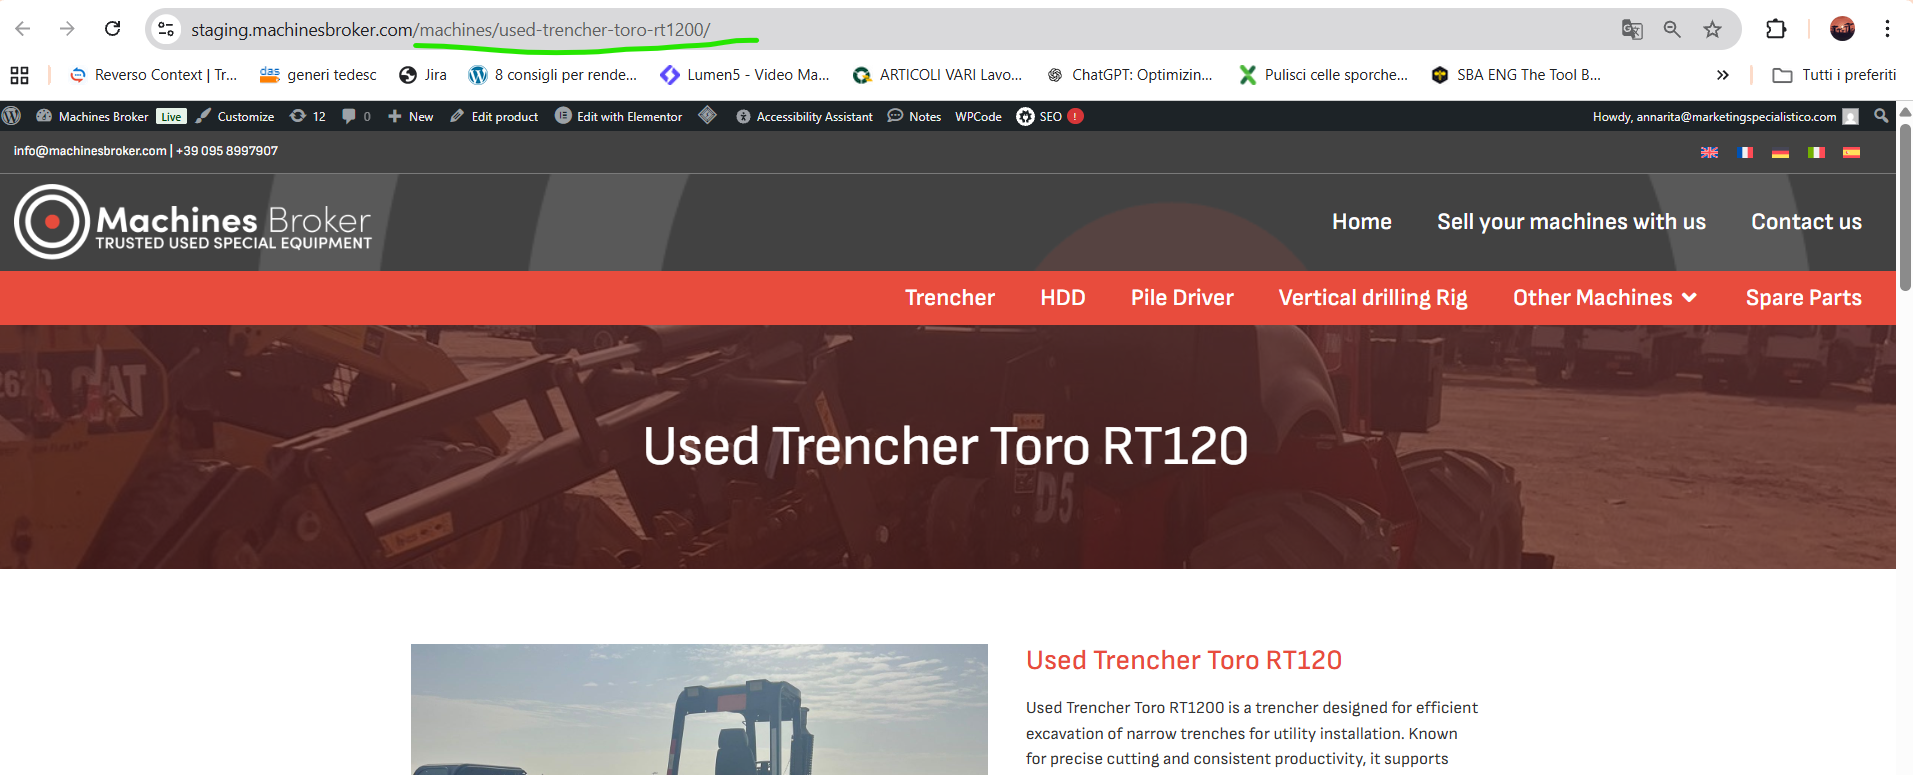Image resolution: width=1913 pixels, height=775 pixels.
Task: Click the page vertical scrollbar thumb
Action: pyautogui.click(x=1905, y=207)
